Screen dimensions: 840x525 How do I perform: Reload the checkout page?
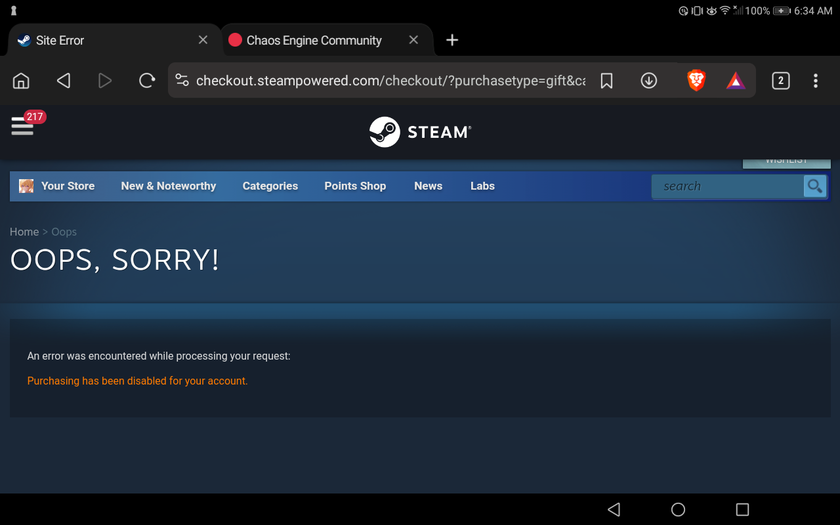(x=147, y=81)
